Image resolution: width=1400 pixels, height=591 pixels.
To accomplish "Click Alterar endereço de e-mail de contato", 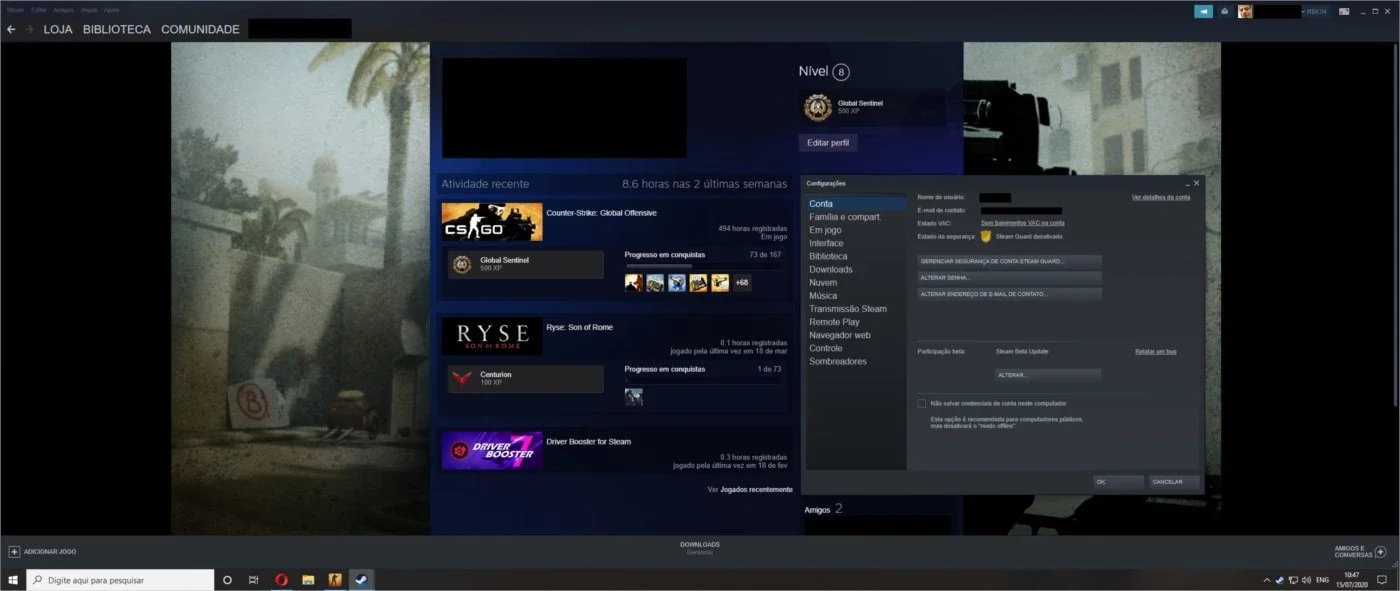I will coord(1009,294).
